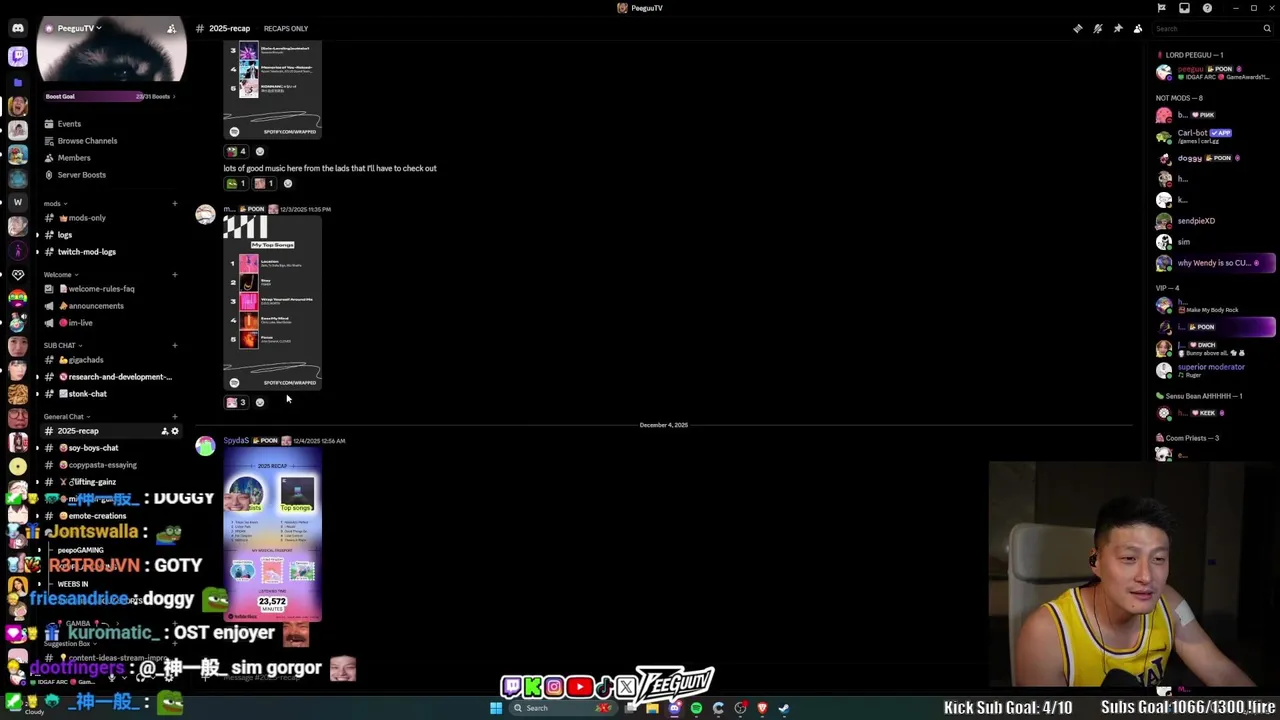Viewport: 1280px width, 720px height.
Task: Open Browse Channels
Action: 87,141
